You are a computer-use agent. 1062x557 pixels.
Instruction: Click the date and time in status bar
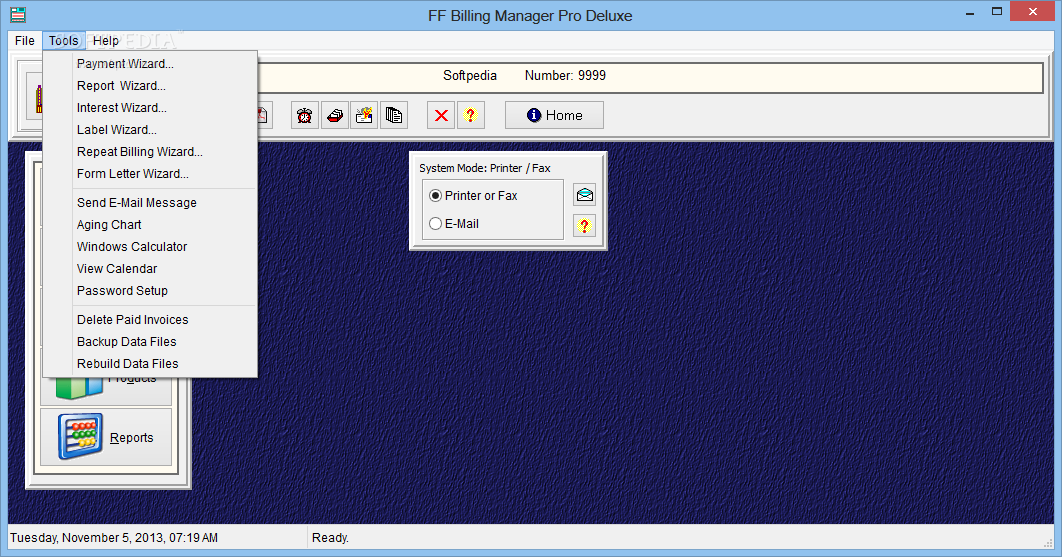[114, 538]
